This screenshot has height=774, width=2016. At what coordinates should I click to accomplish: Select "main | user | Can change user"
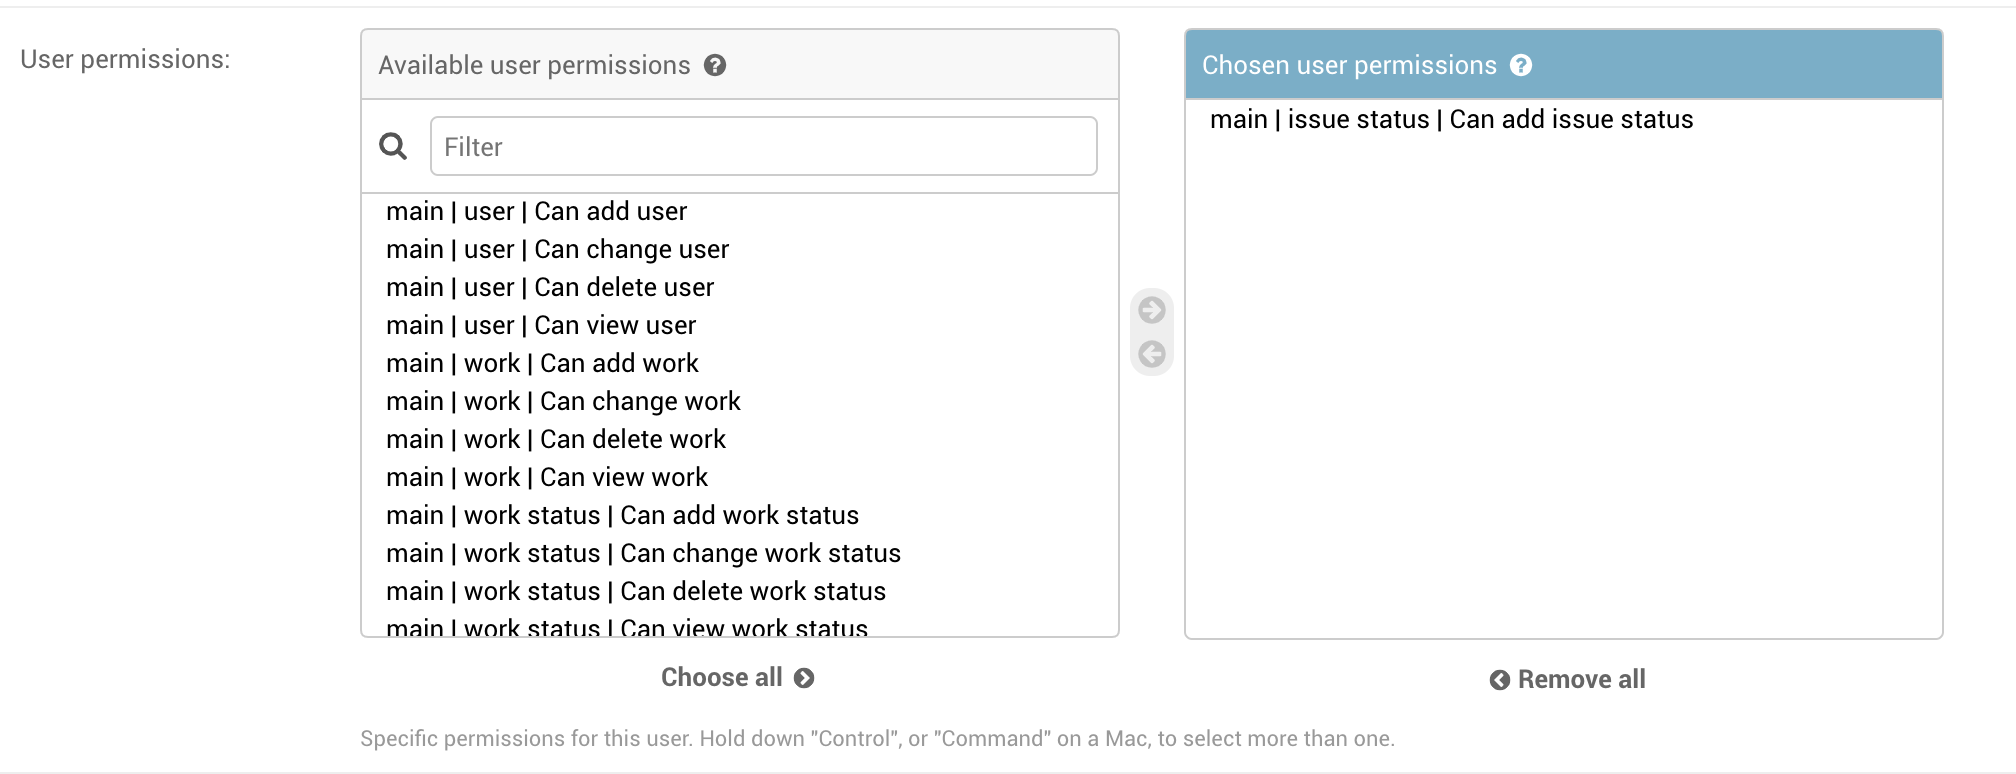558,250
